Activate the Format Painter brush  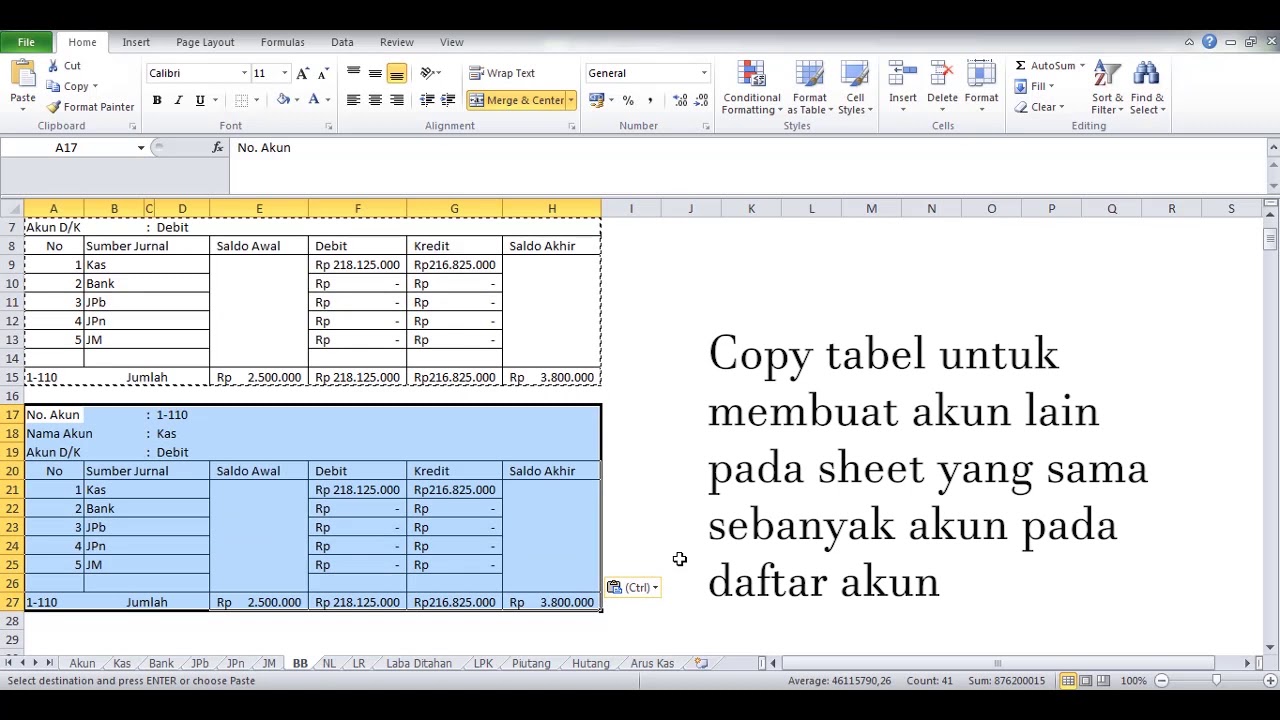pyautogui.click(x=90, y=107)
